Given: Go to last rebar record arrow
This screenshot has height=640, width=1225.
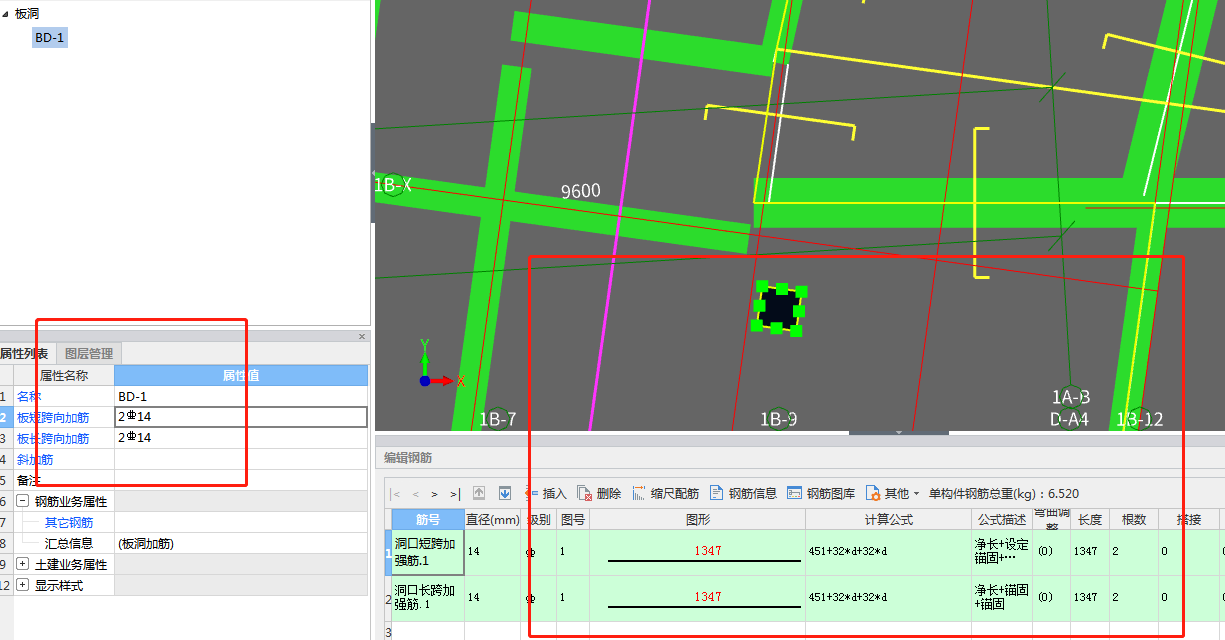Looking at the screenshot, I should click(x=455, y=494).
